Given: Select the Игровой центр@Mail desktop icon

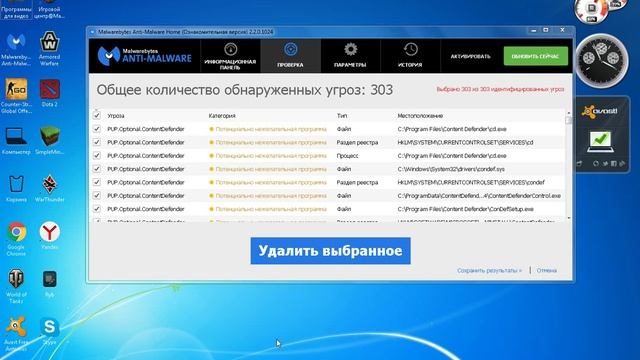Looking at the screenshot, I should [49, 9].
